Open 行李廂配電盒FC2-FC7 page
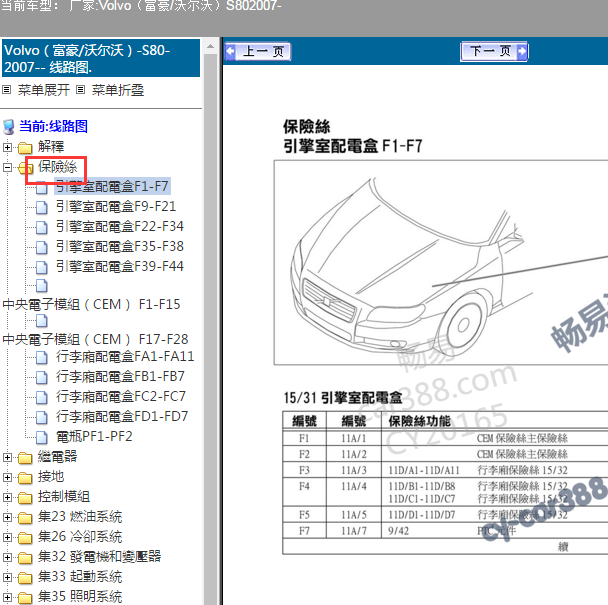The image size is (608, 605). pyautogui.click(x=121, y=396)
